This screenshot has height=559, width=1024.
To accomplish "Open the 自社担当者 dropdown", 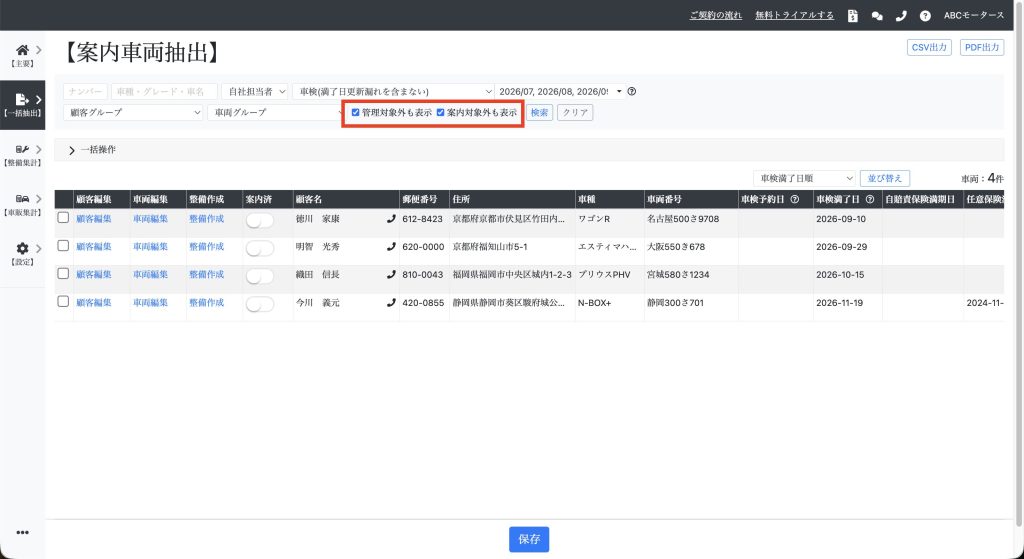I will tap(254, 91).
